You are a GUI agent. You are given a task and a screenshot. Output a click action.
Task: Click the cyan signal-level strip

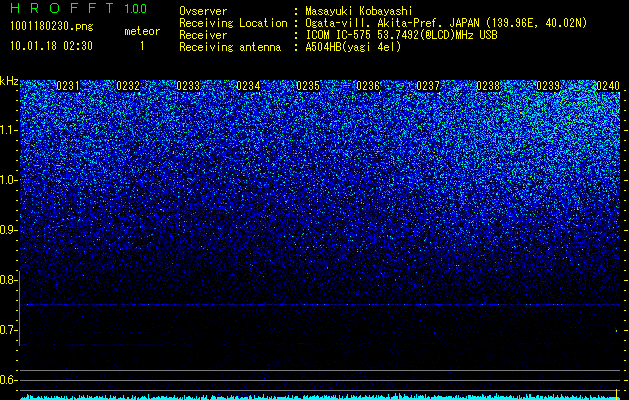pyautogui.click(x=320, y=397)
